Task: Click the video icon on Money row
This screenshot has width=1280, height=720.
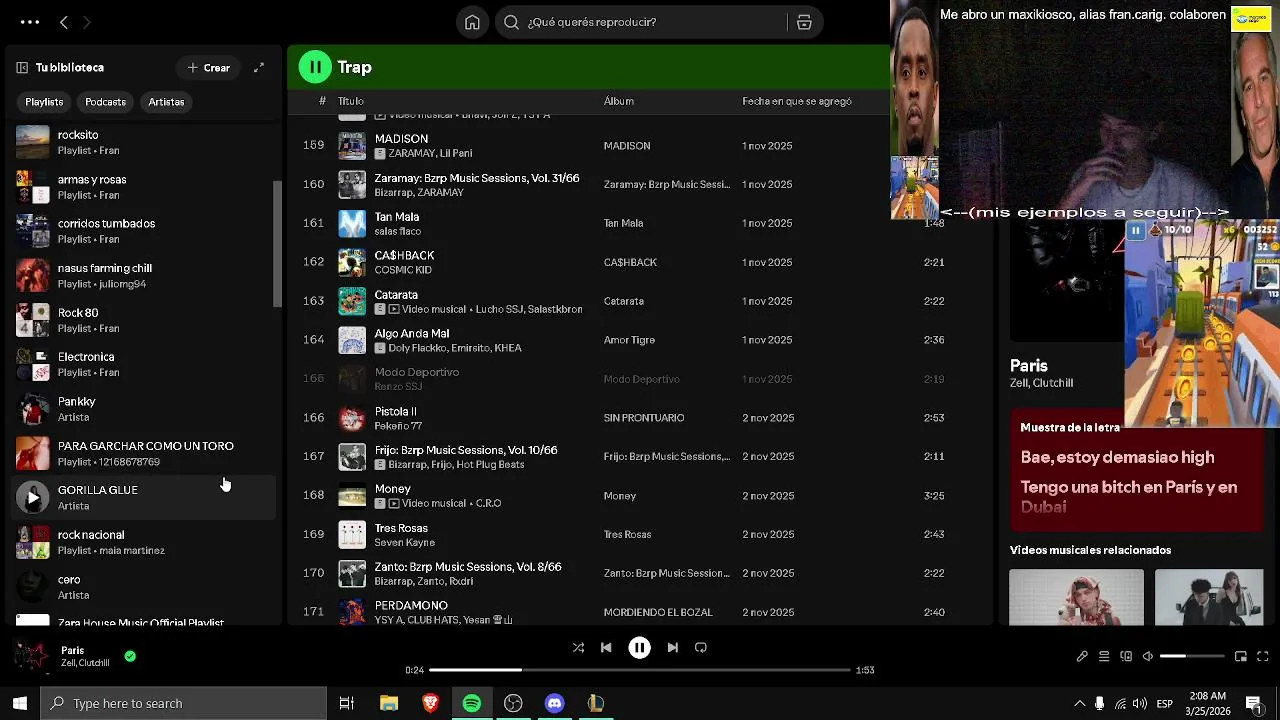Action: [394, 503]
